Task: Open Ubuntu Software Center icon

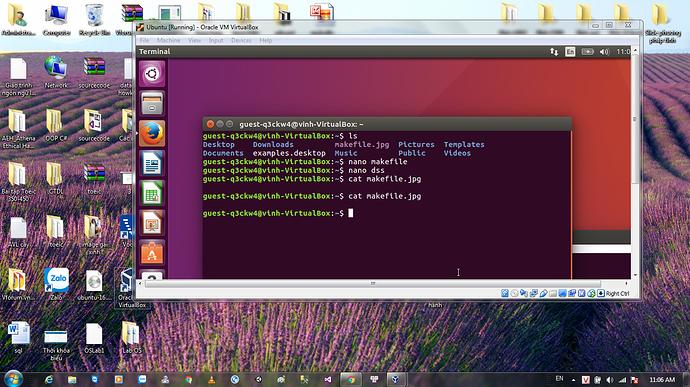Action: click(152, 253)
